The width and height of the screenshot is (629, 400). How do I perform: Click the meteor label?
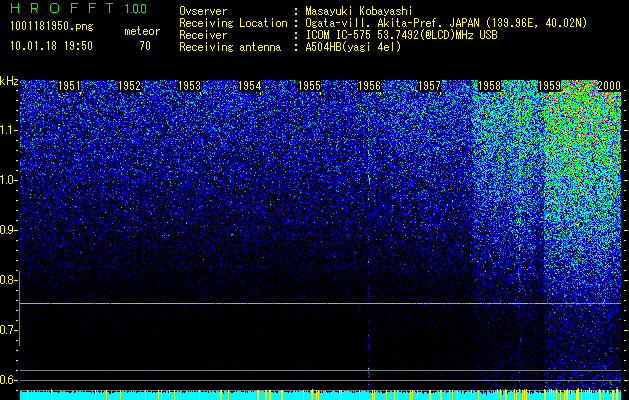pyautogui.click(x=142, y=31)
